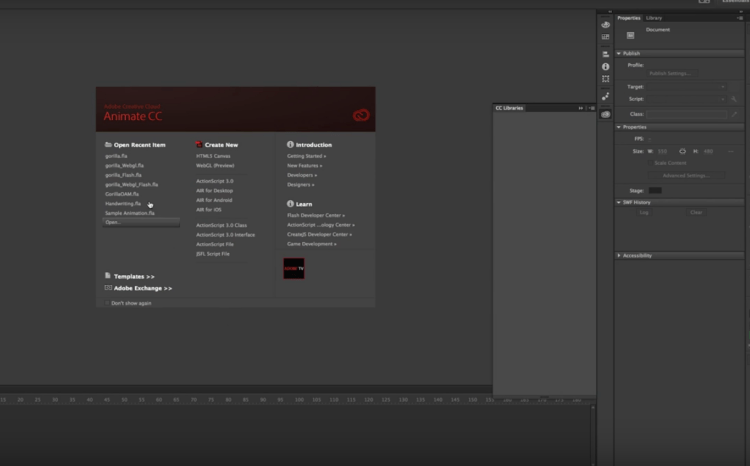Open recent file Sample Animation.fla
Image resolution: width=750 pixels, height=466 pixels.
[x=130, y=213]
